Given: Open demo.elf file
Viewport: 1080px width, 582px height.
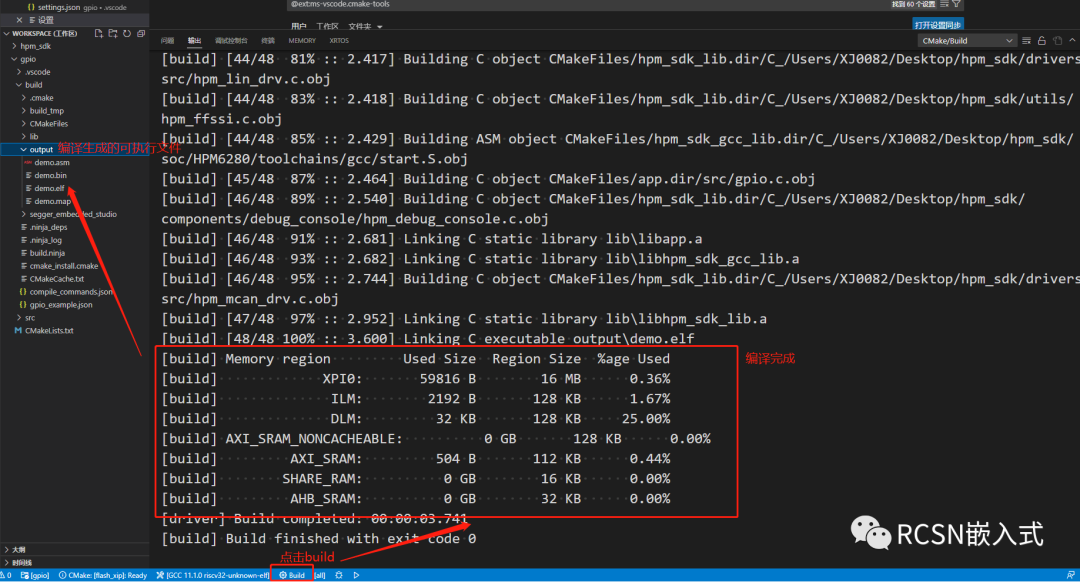Looking at the screenshot, I should 49,188.
